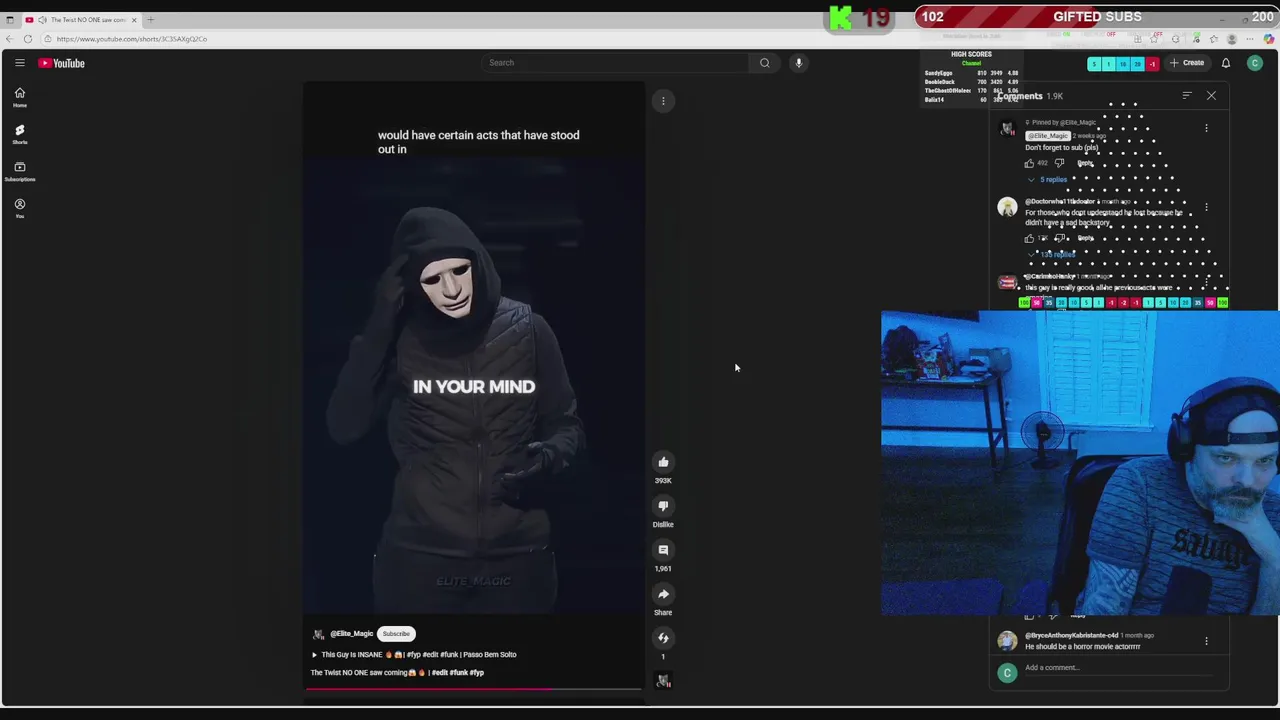
Task: Focus the YouTube Search box
Action: (x=615, y=63)
